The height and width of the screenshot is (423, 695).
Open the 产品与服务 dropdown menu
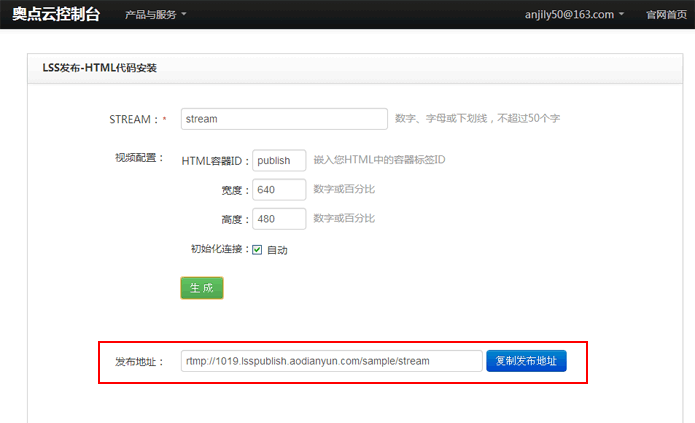tap(156, 15)
